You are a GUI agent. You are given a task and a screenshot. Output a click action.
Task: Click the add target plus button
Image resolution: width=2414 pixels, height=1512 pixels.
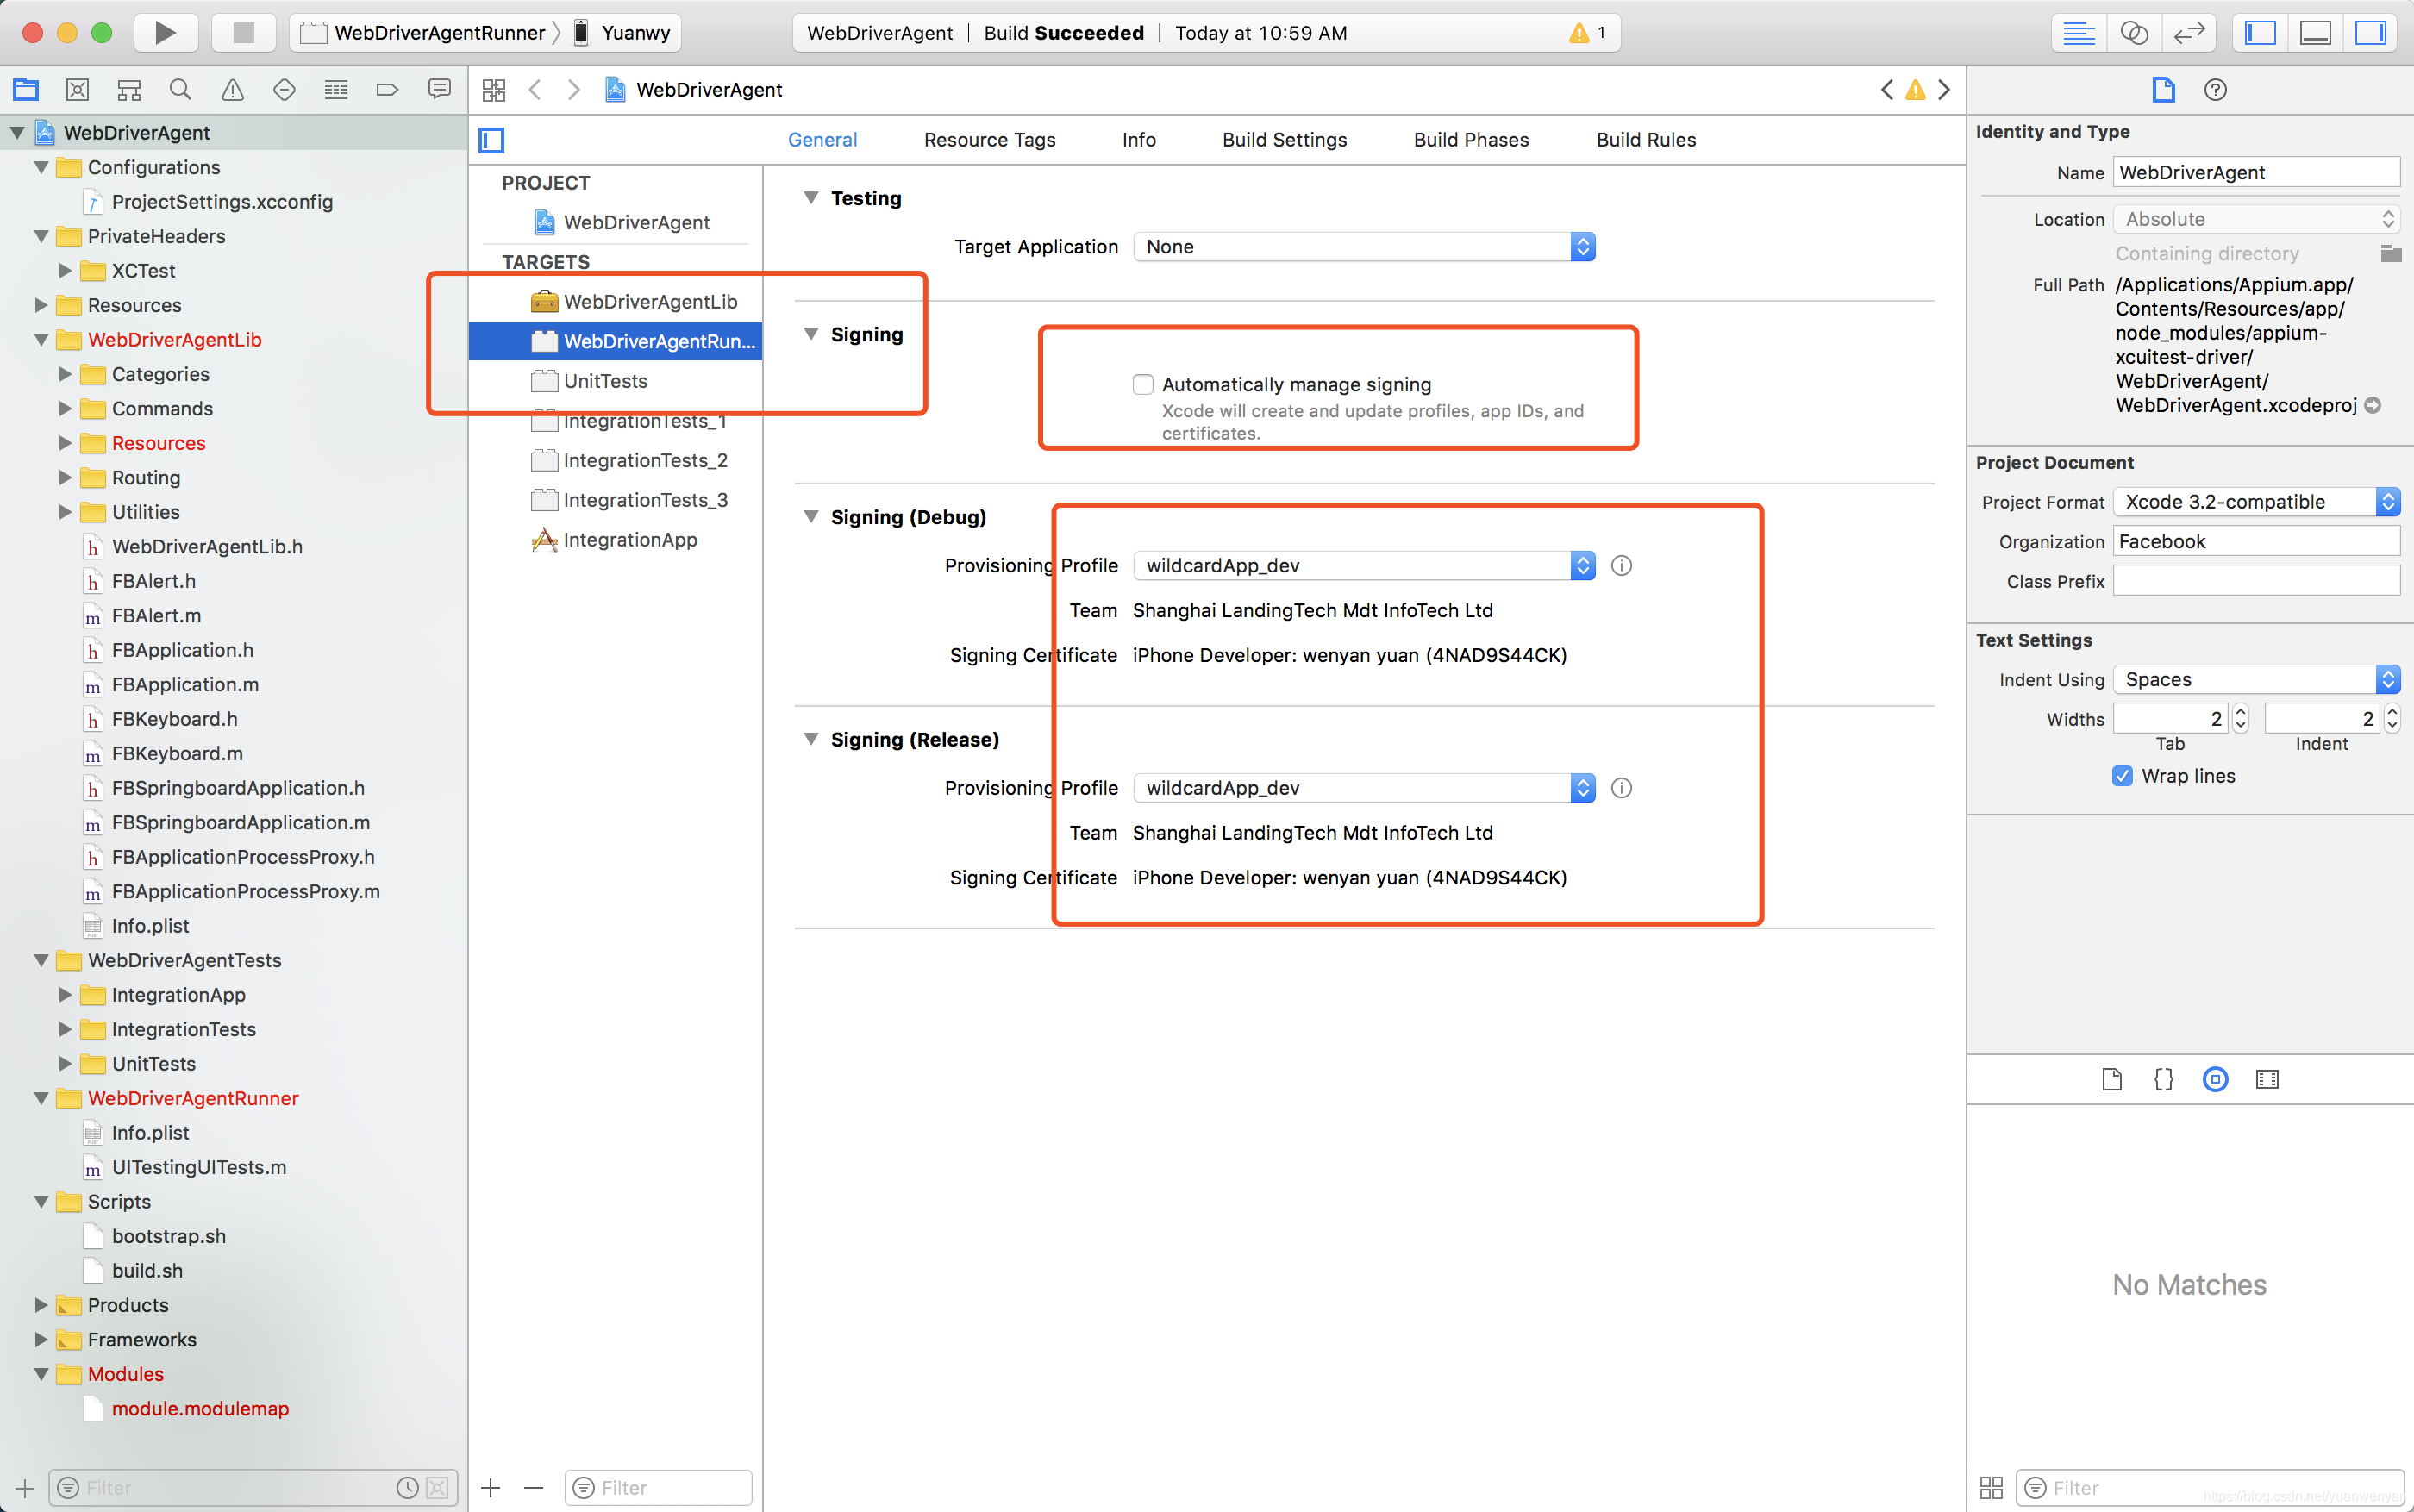point(491,1488)
